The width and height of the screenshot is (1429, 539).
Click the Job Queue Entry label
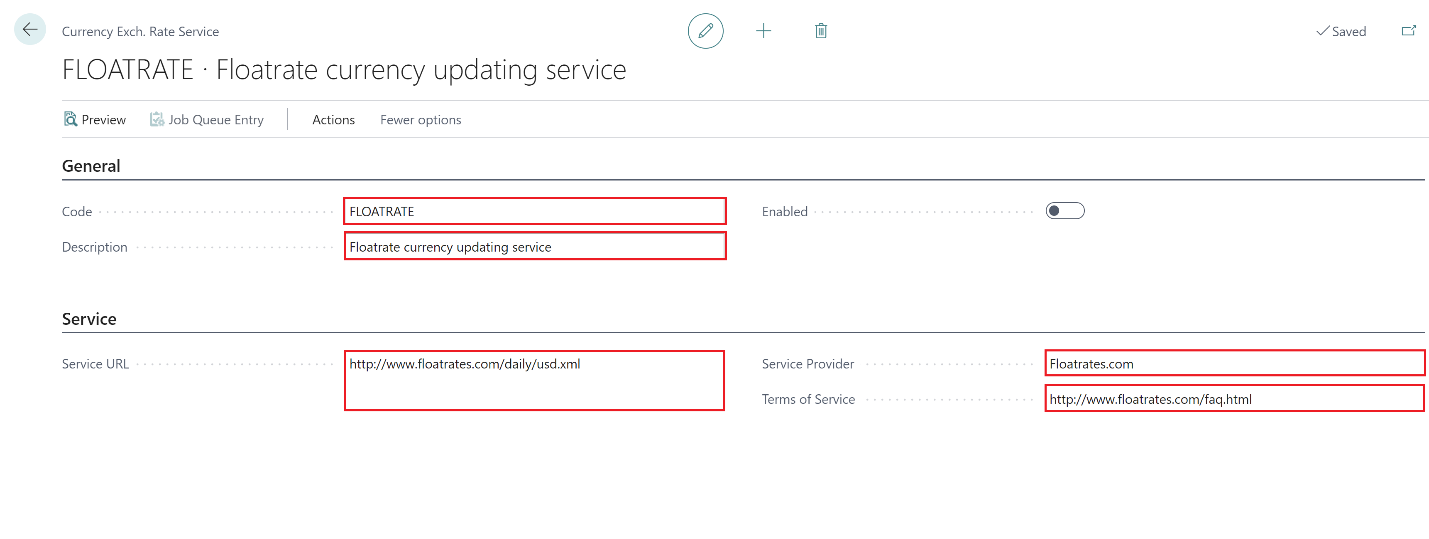pyautogui.click(x=216, y=119)
